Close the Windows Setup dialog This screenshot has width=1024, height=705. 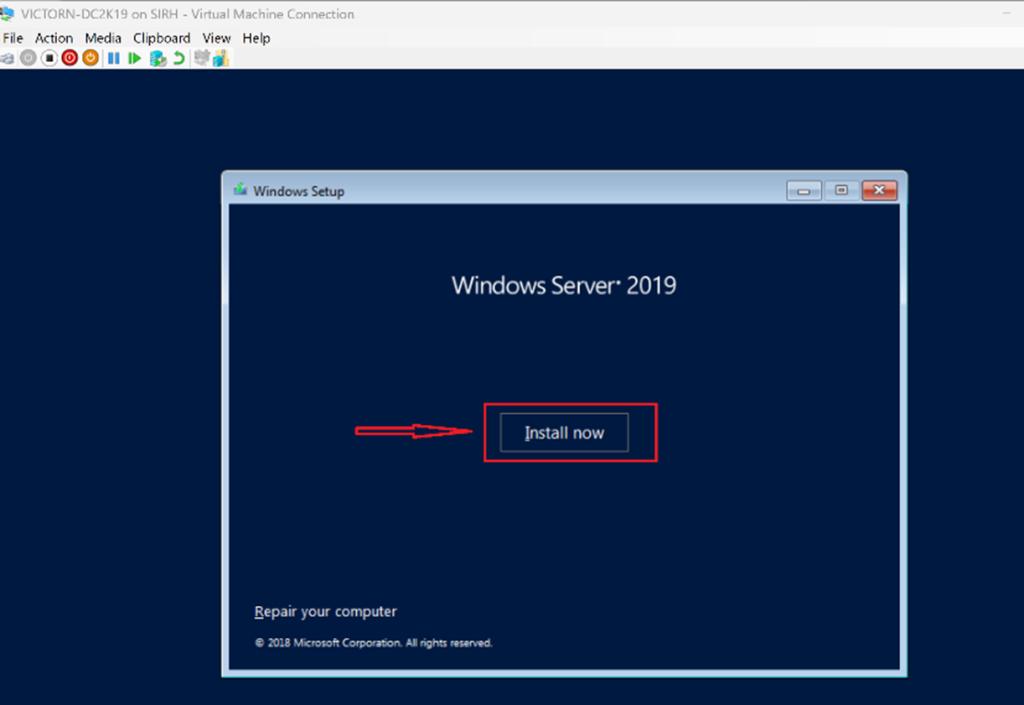tap(879, 190)
